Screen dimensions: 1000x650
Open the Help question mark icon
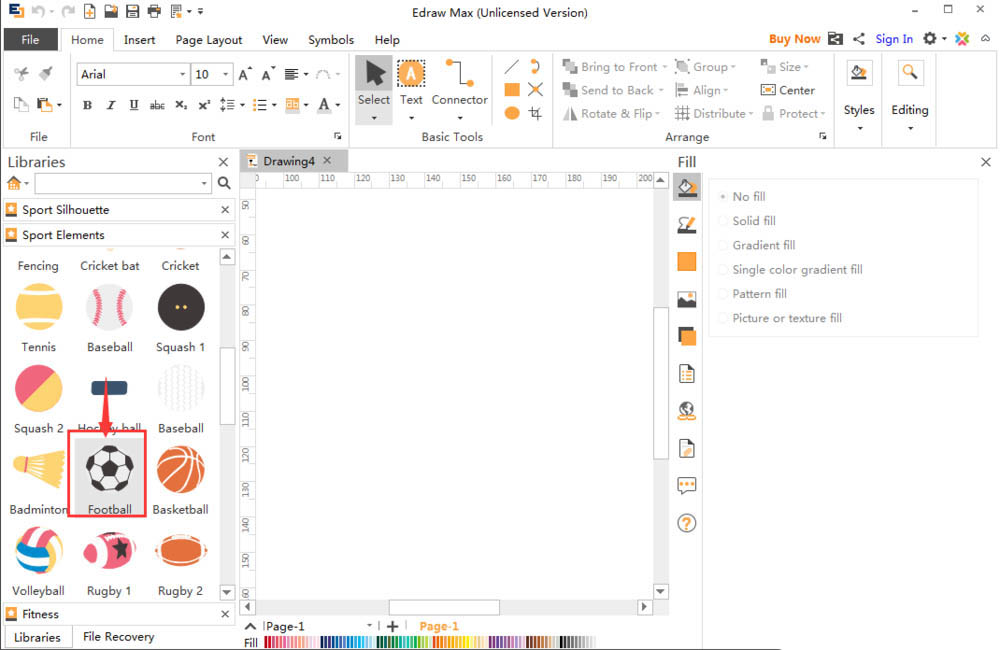(687, 523)
